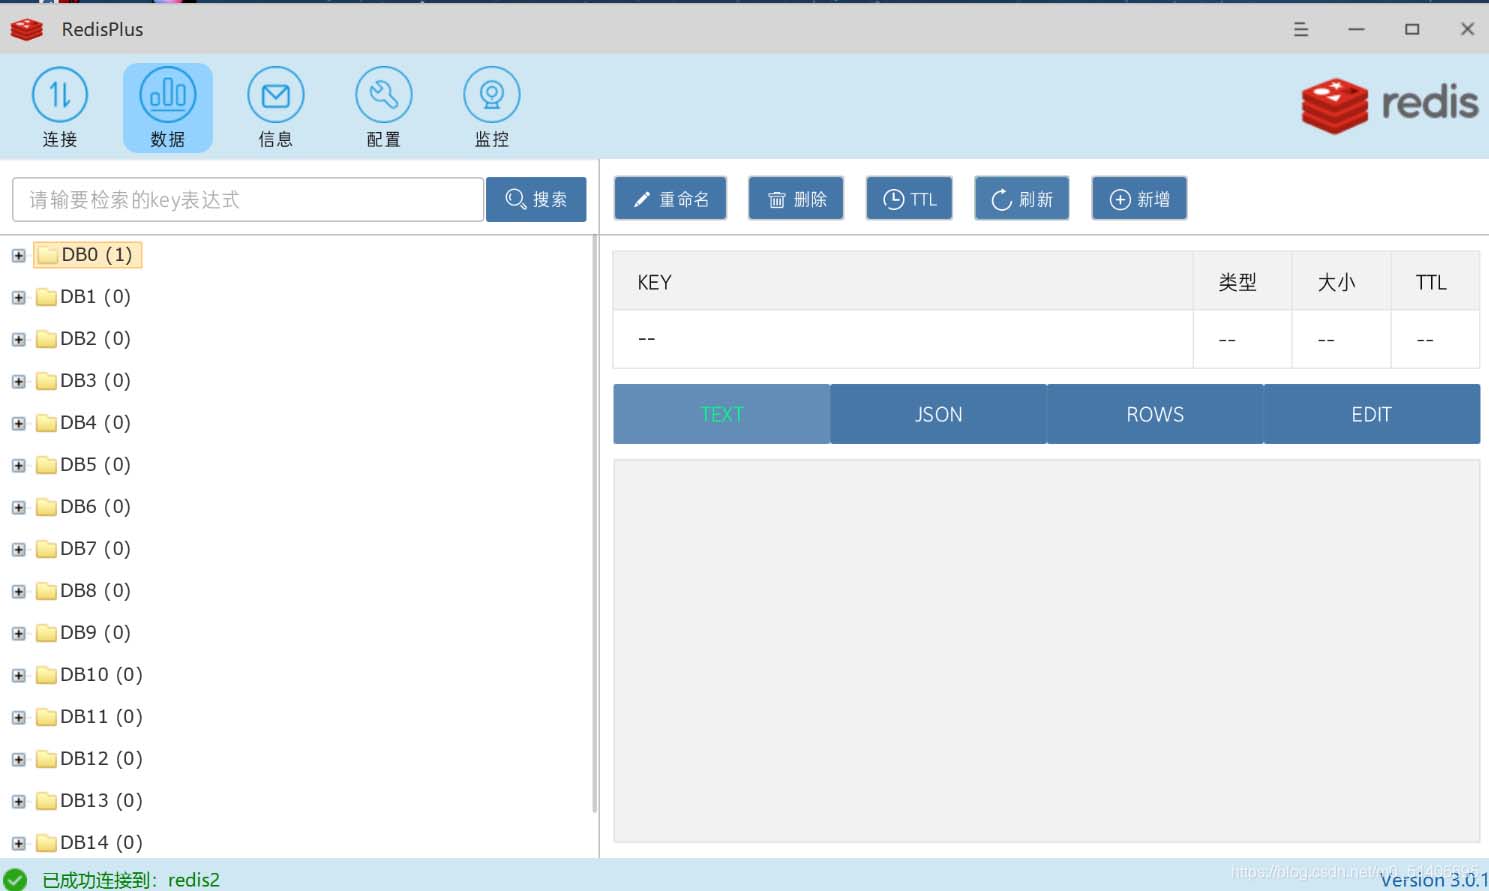Set key expiry with TTL clock button

coord(909,199)
